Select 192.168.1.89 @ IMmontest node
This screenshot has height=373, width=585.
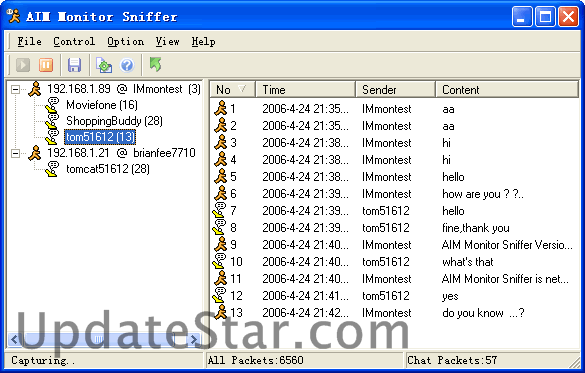coord(123,89)
